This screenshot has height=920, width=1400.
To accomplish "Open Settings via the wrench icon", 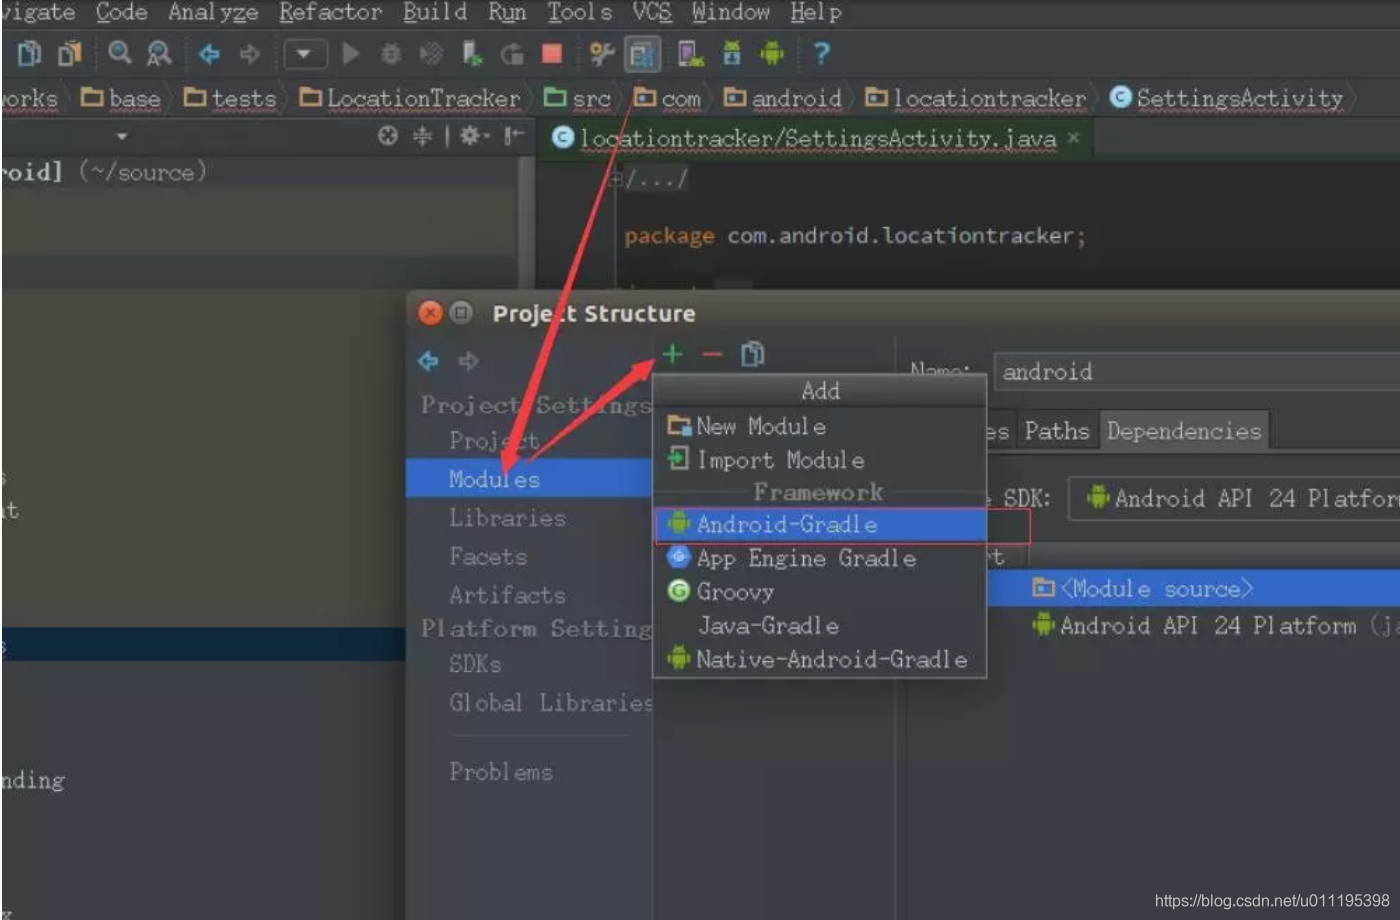I will [601, 53].
